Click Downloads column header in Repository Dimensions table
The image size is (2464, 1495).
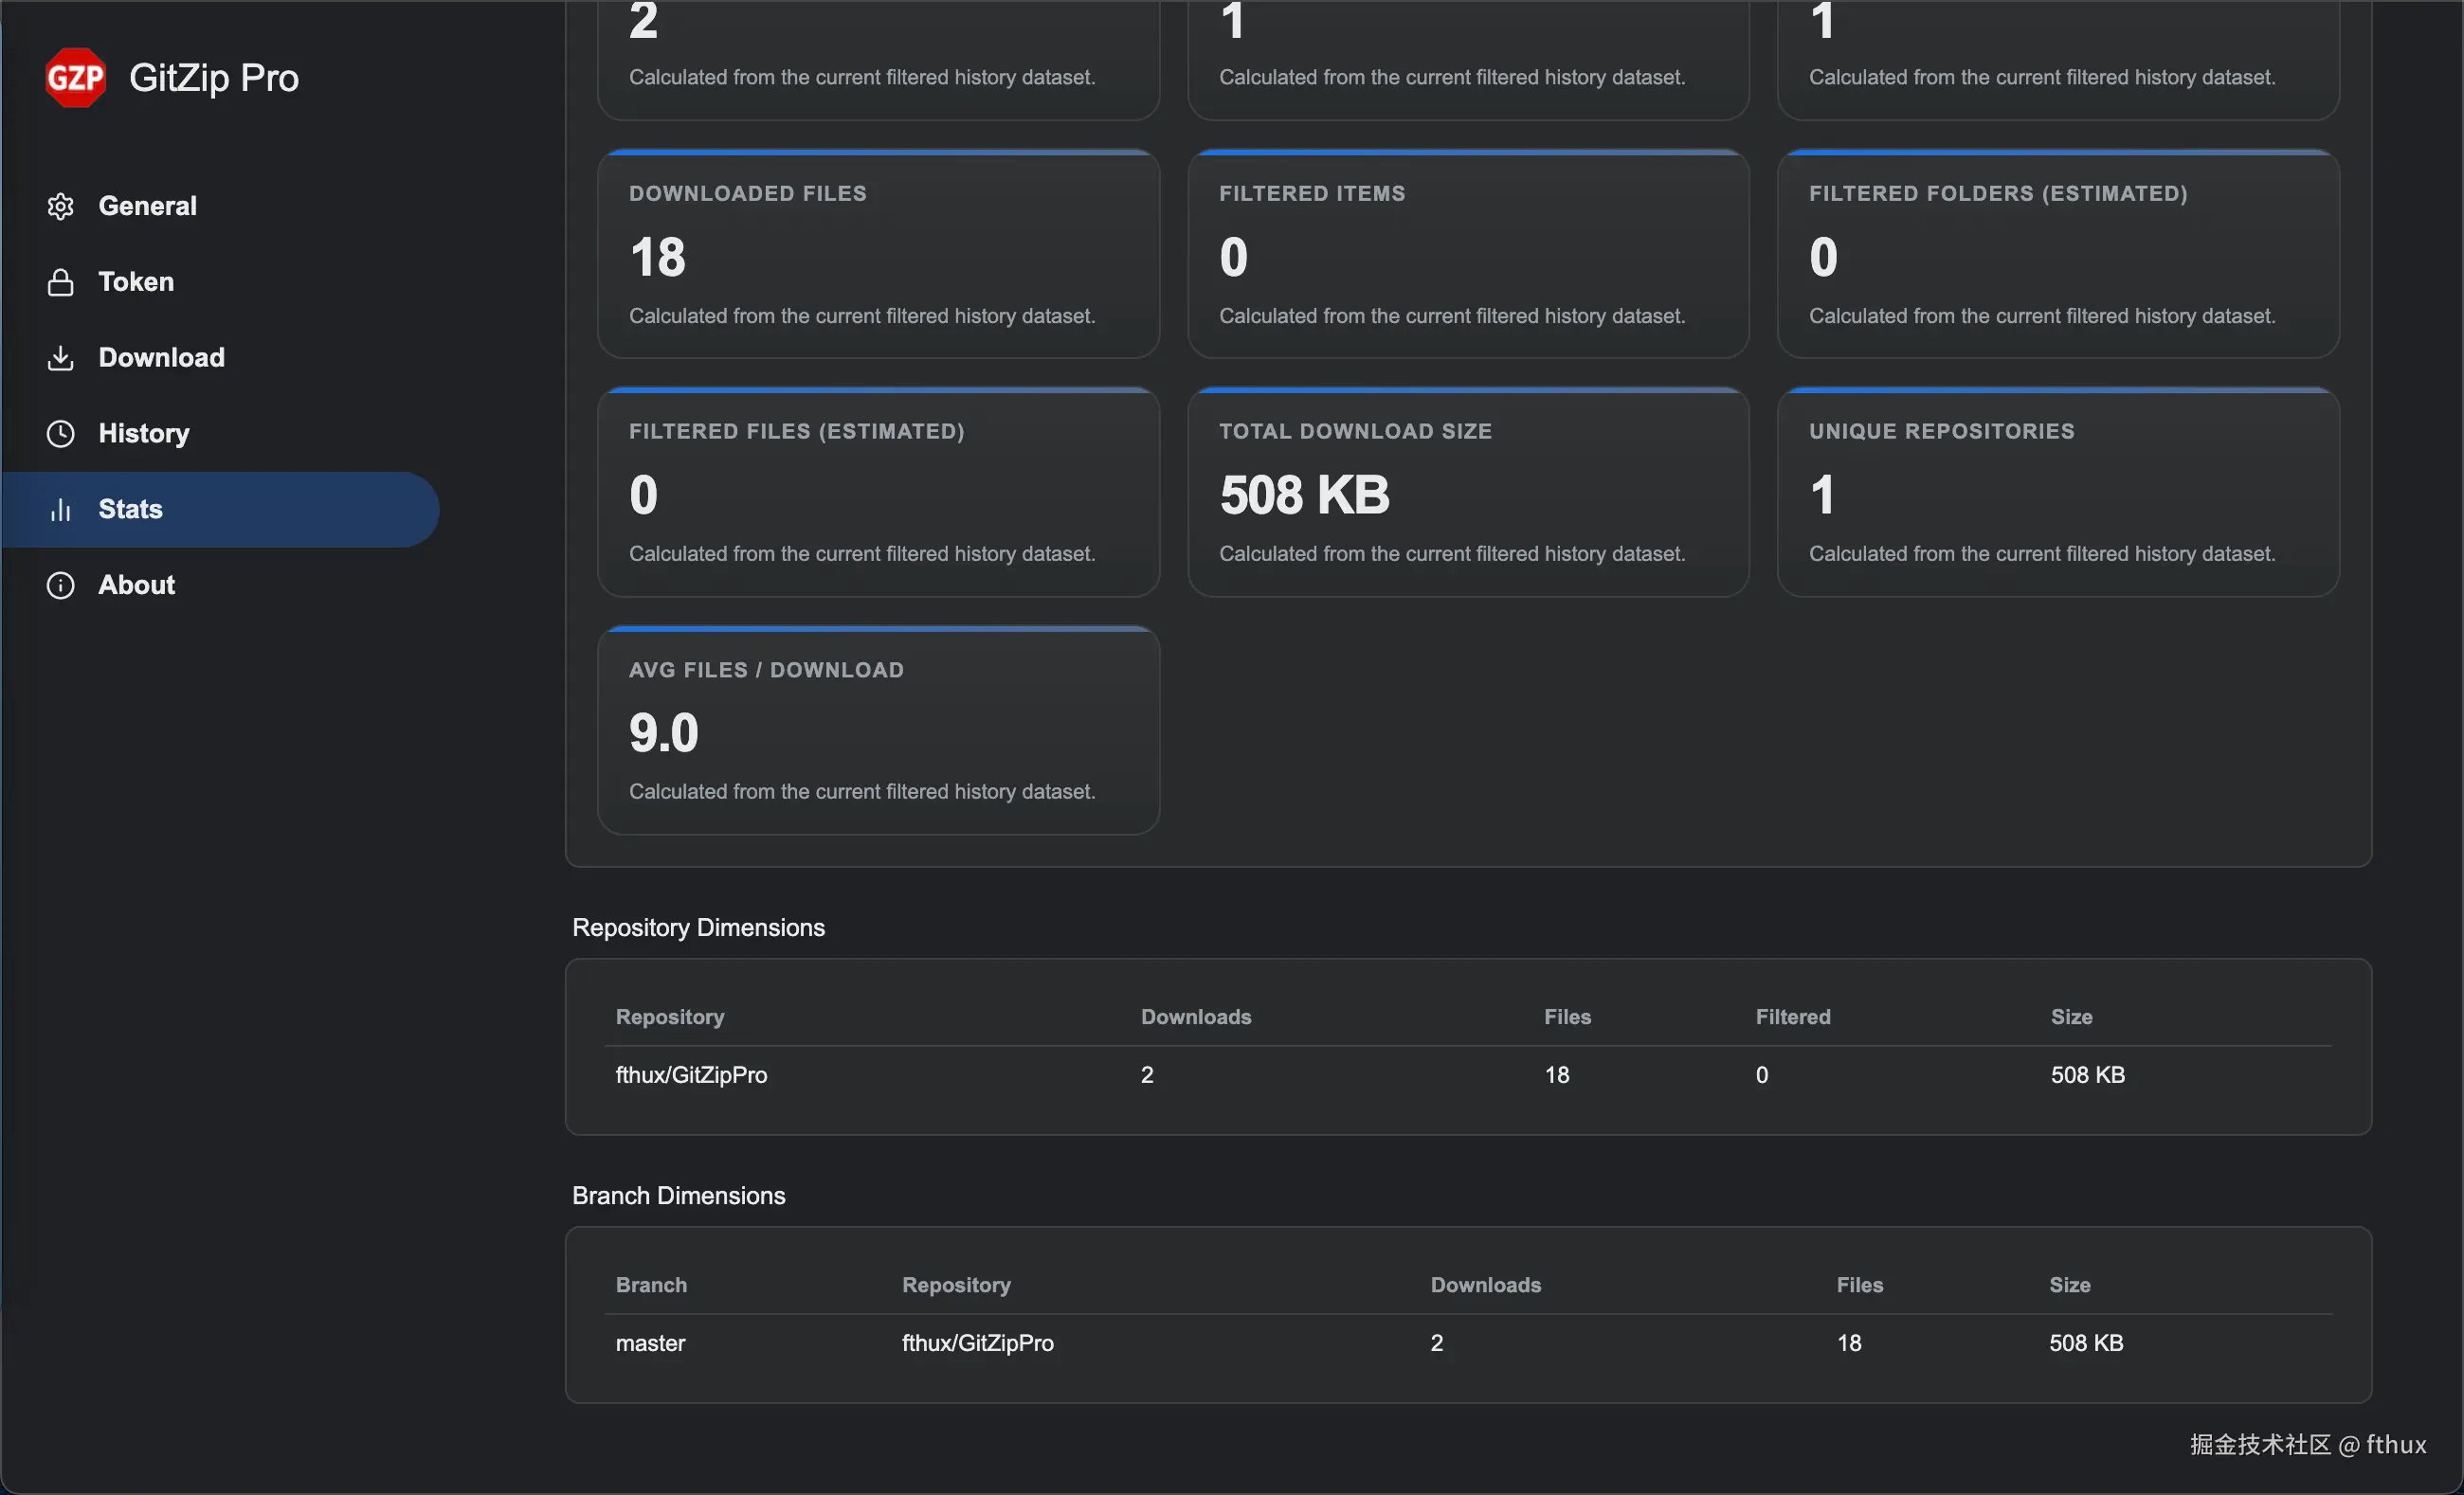[x=1196, y=1017]
